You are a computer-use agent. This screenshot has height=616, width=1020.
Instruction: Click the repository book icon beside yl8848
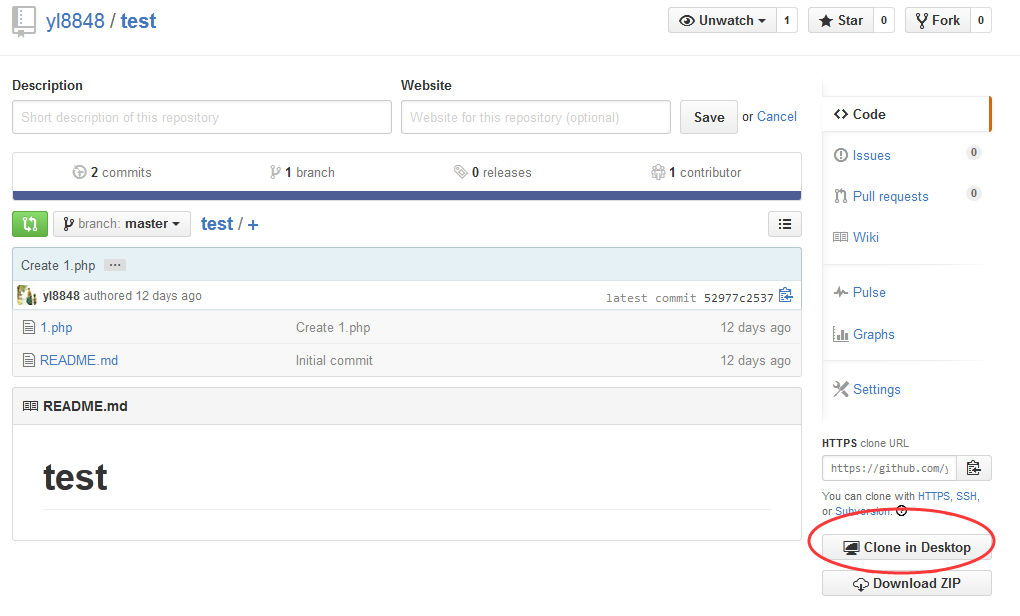point(23,21)
